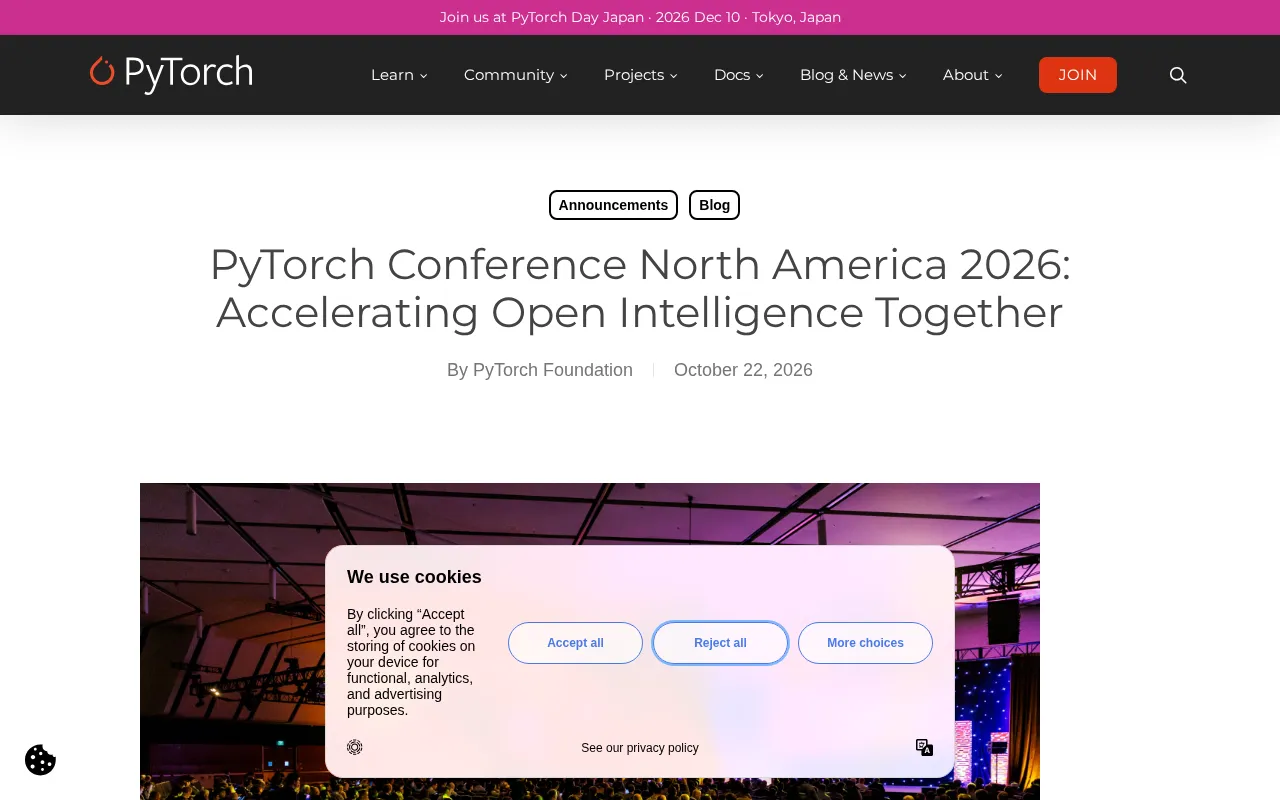Screen dimensions: 1280x800
Task: Expand the Docs menu
Action: pos(738,75)
